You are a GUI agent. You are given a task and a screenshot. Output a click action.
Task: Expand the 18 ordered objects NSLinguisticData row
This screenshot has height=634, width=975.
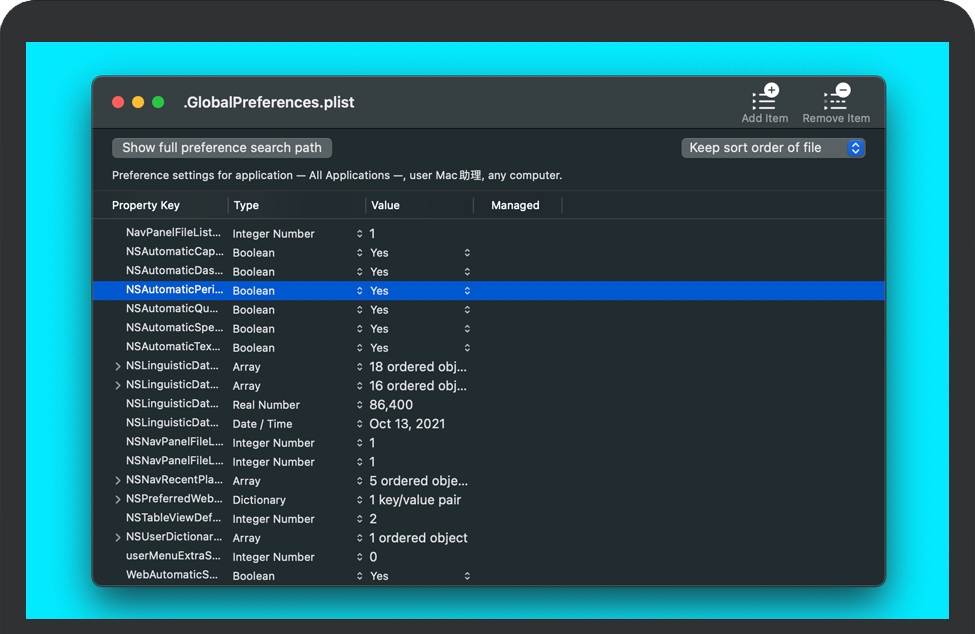tap(118, 367)
